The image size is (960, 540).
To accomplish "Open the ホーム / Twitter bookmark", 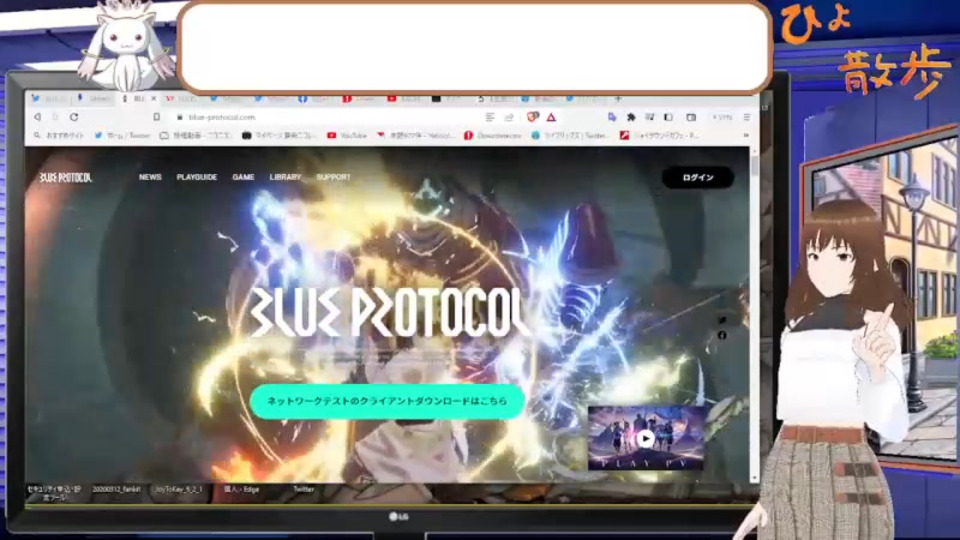I will [122, 135].
